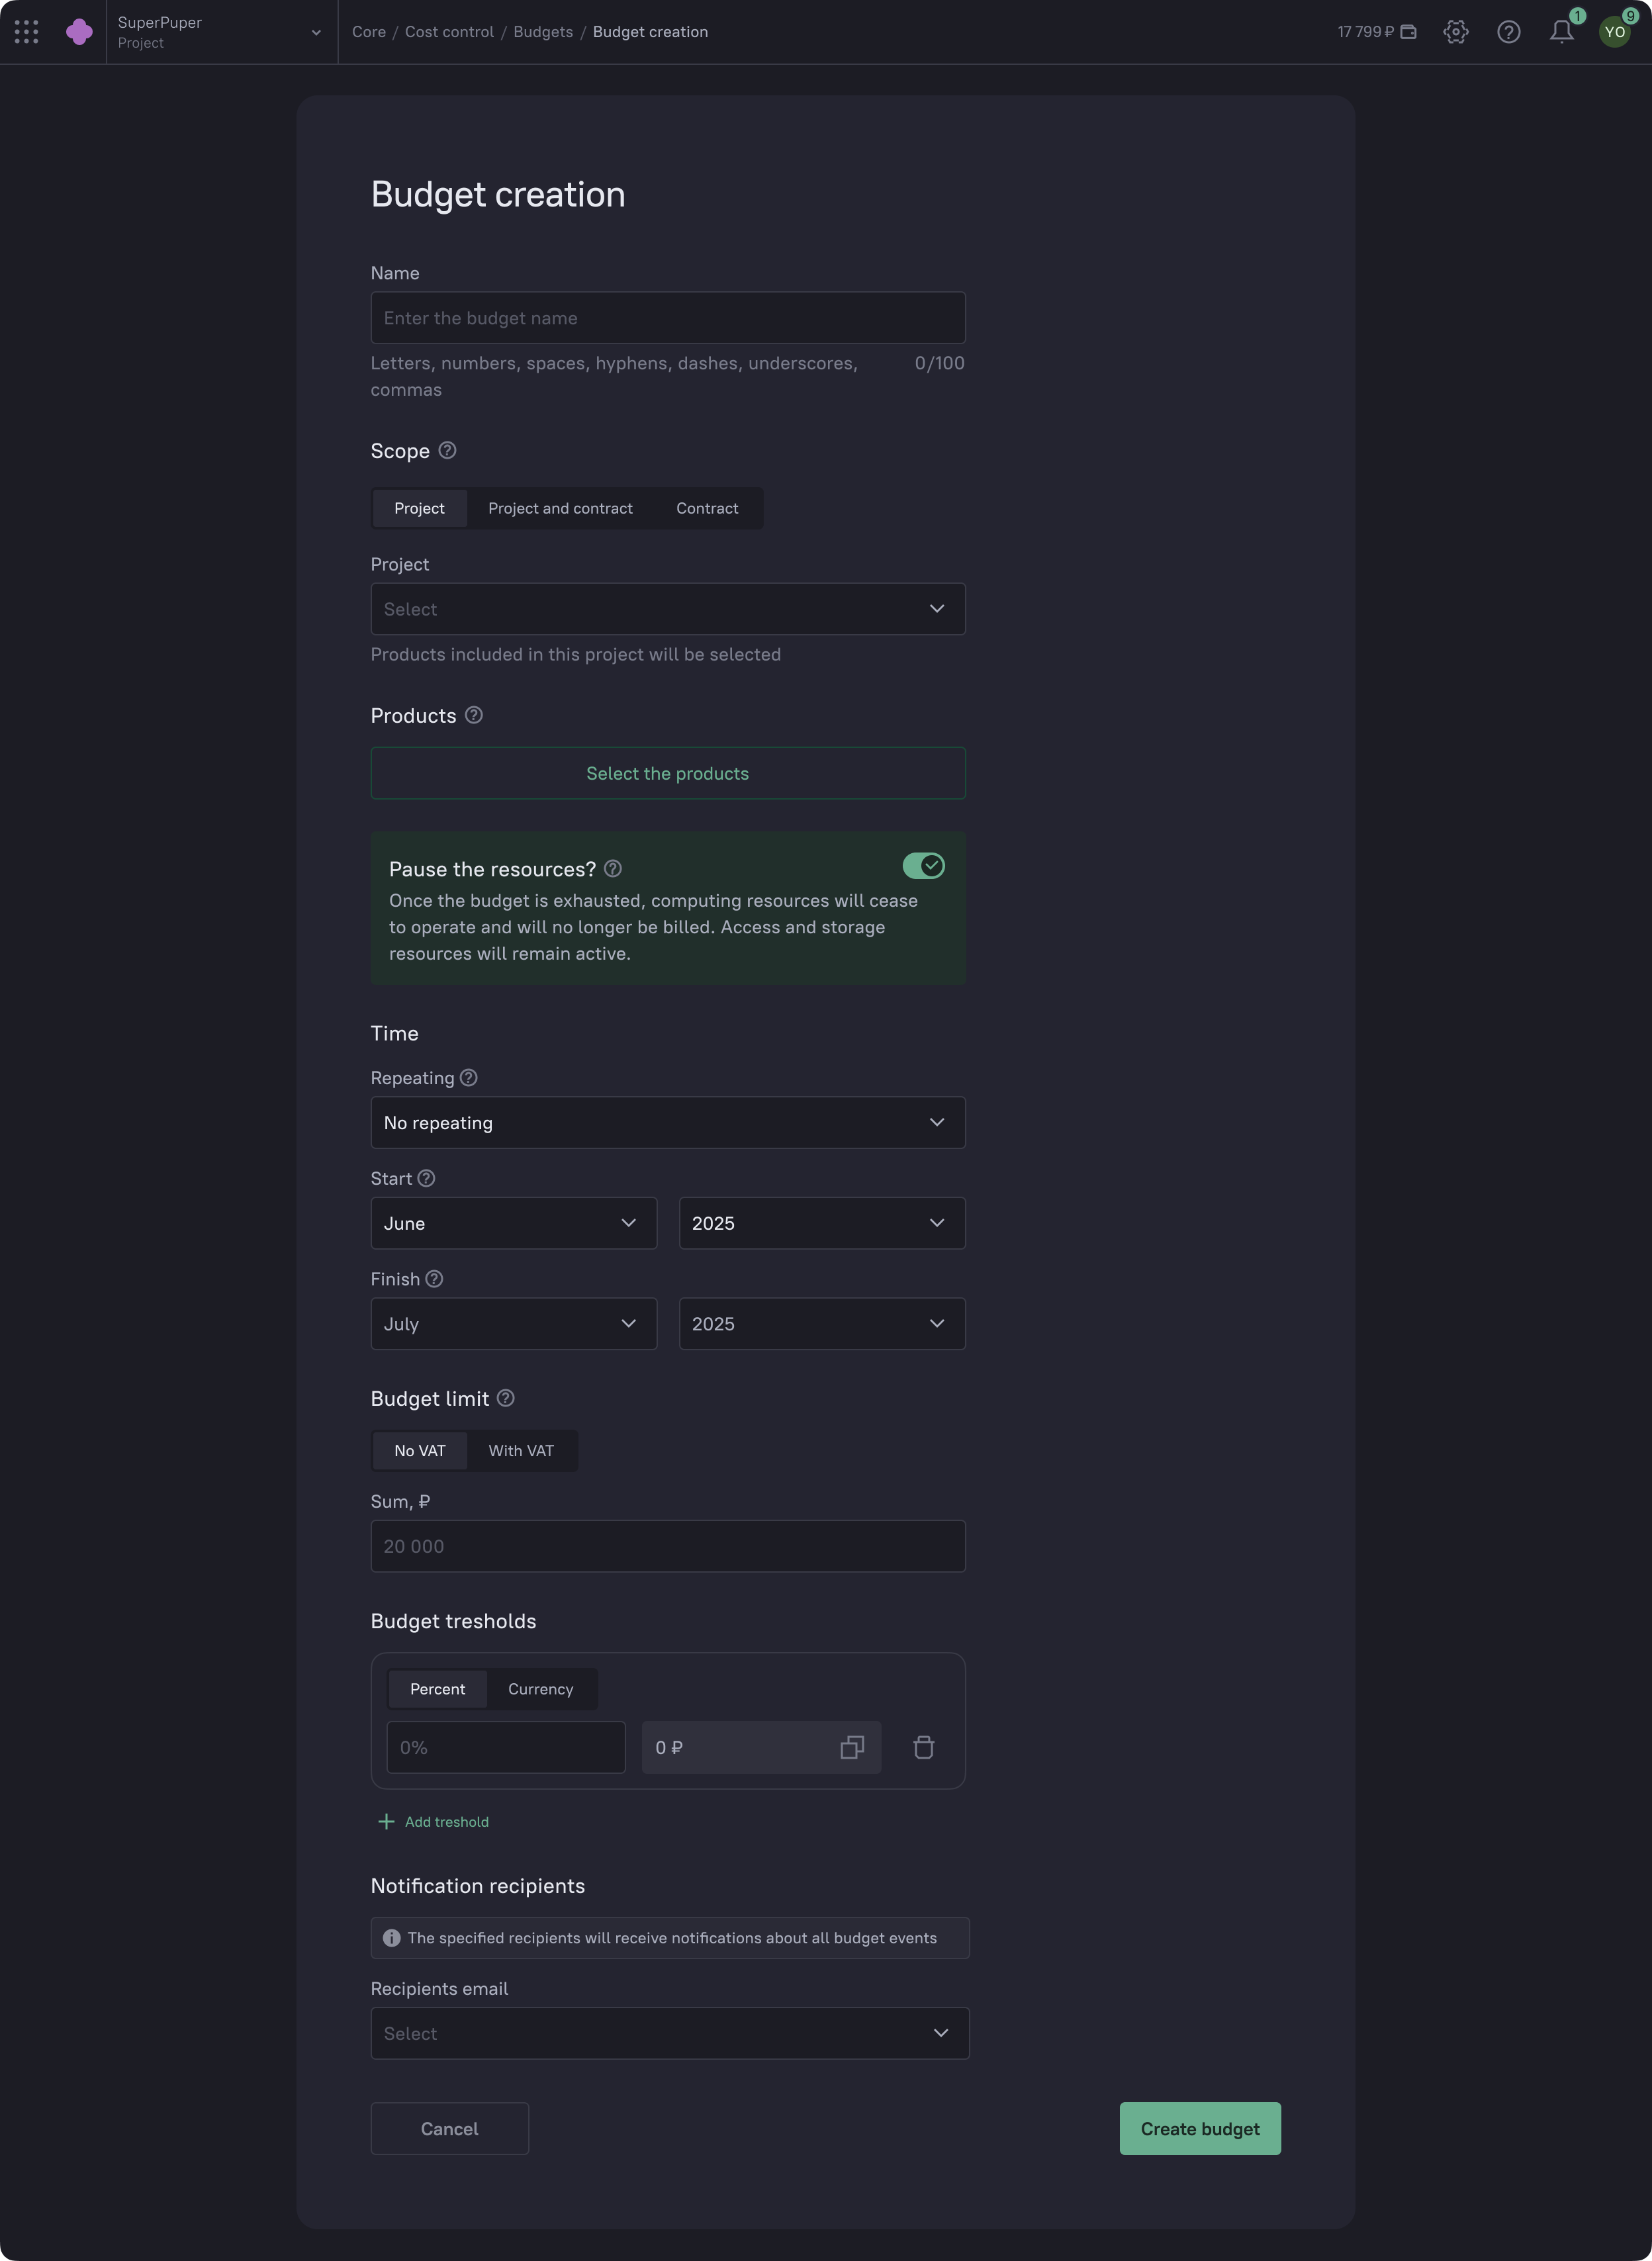Duplicate the threshold using the copy icon
The image size is (1652, 2261).
(x=852, y=1747)
